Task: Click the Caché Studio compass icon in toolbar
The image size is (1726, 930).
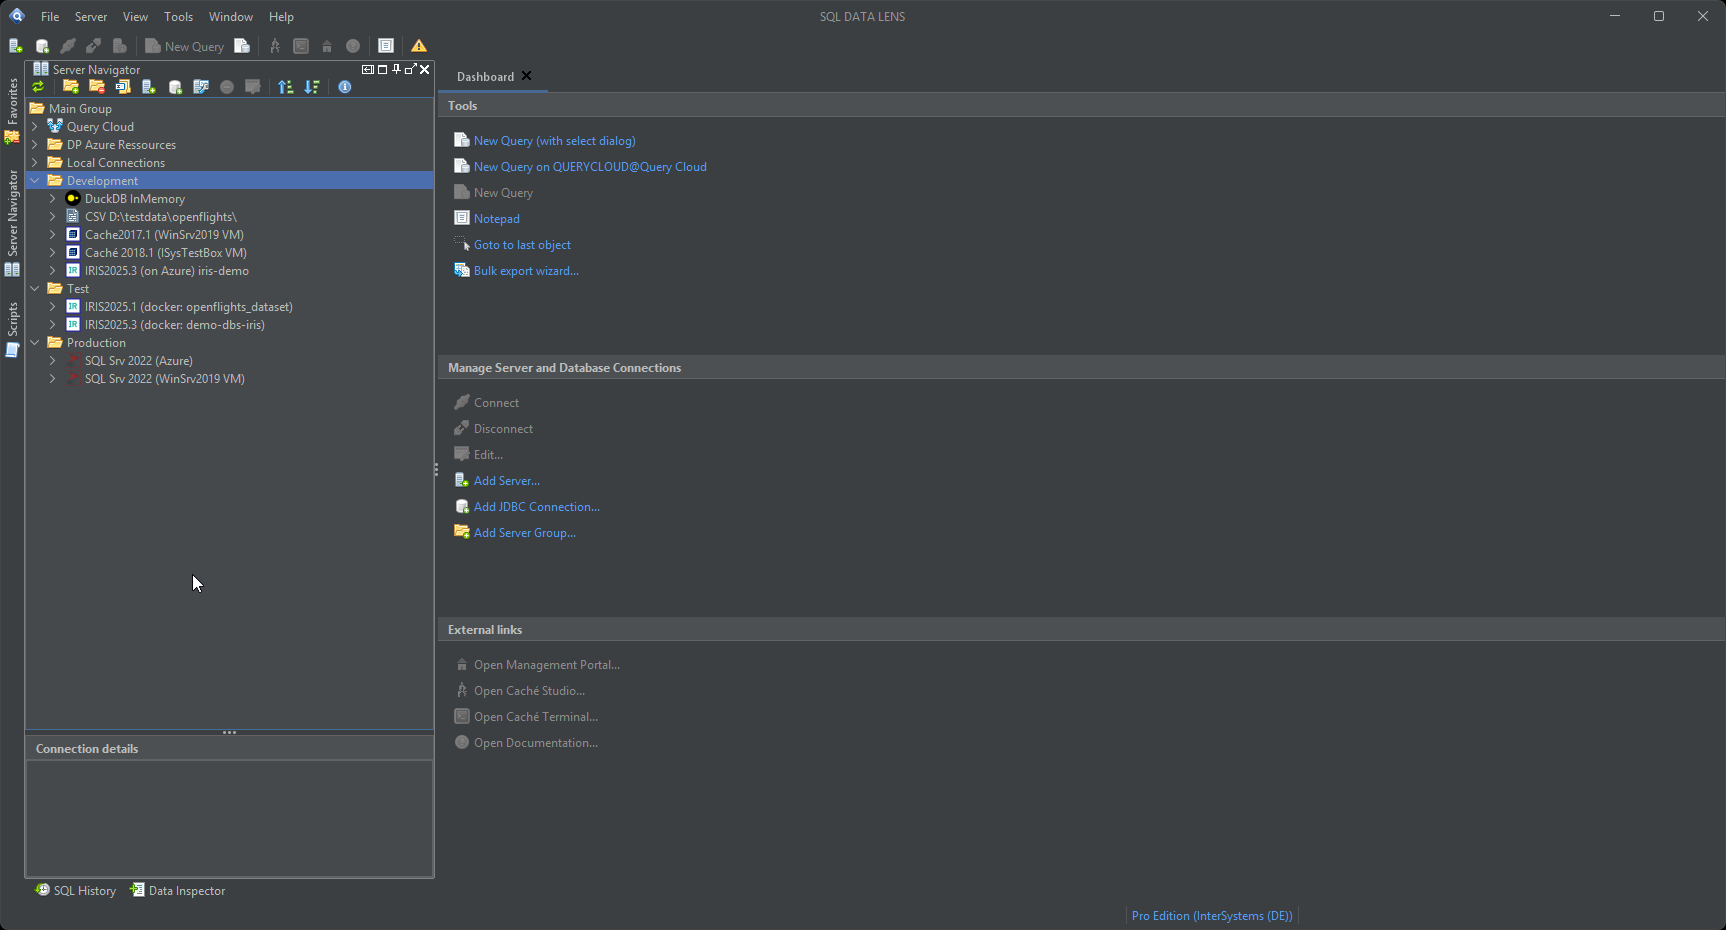Action: 275,46
